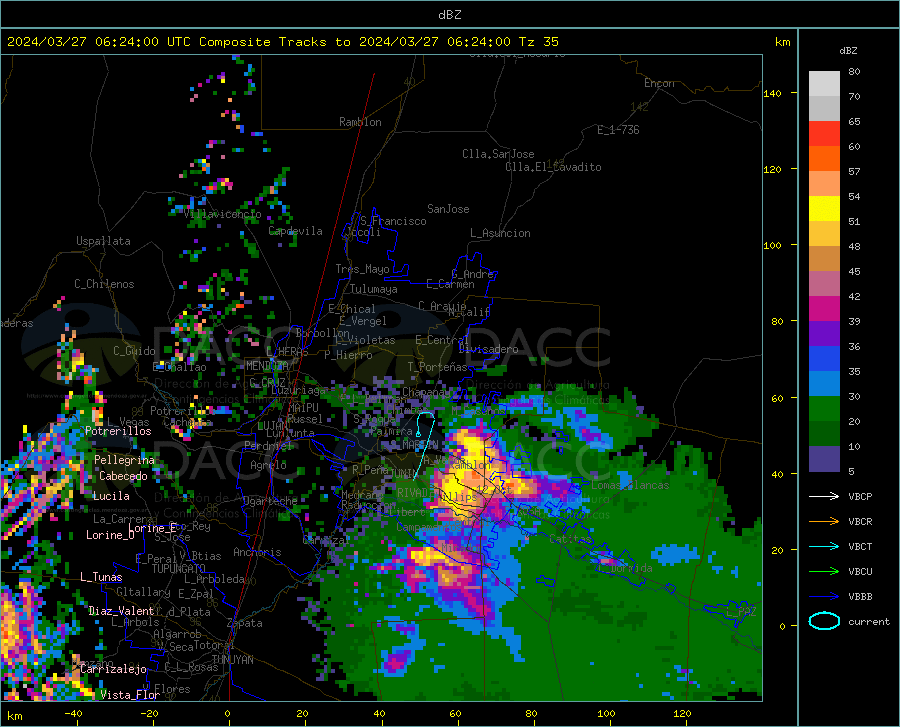
Task: Click the 'Zapata' map label
Action: (x=245, y=623)
